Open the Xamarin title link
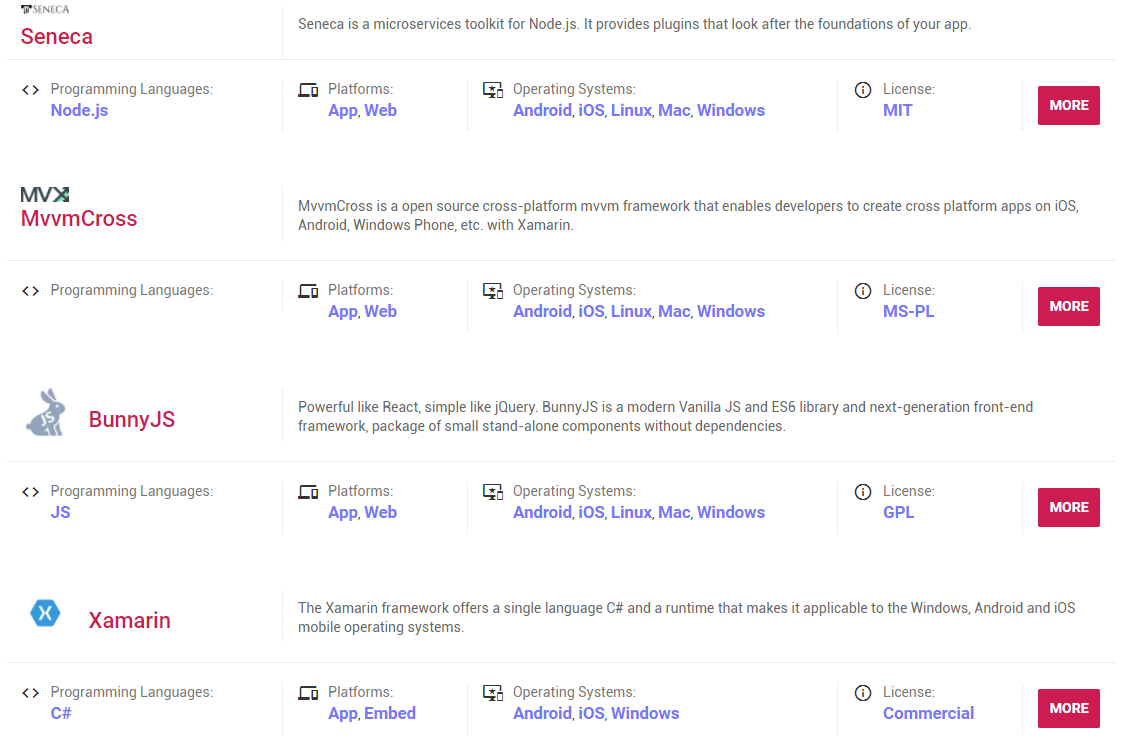The height and width of the screenshot is (753, 1134). pos(129,621)
